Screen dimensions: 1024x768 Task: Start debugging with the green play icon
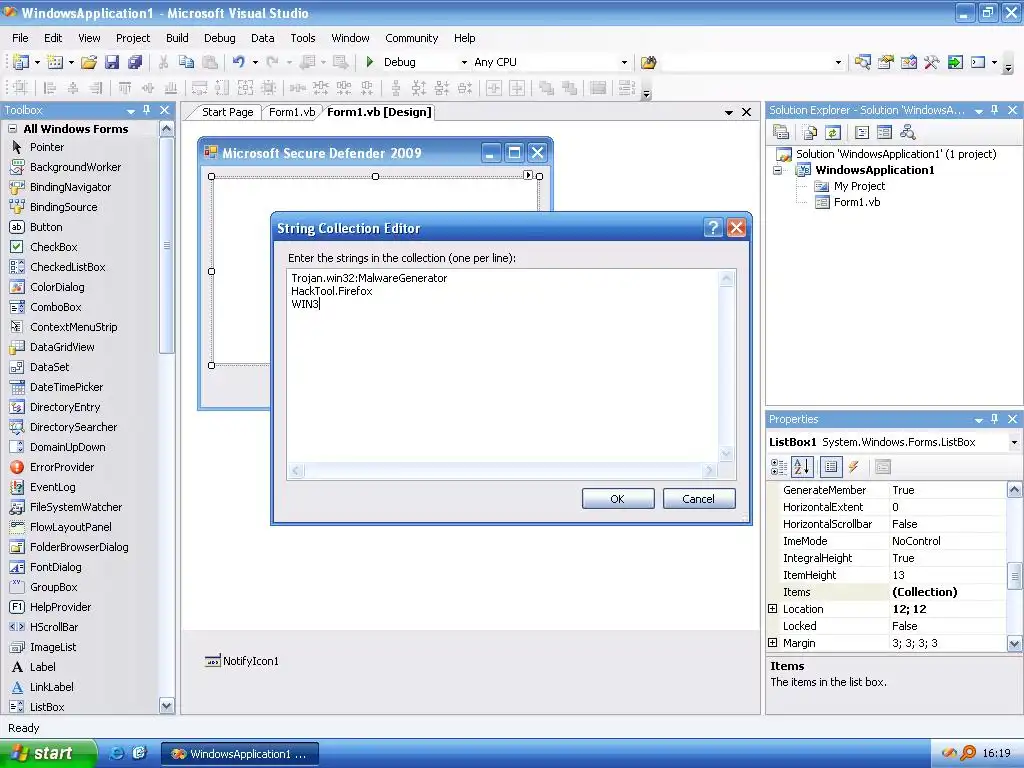(370, 62)
